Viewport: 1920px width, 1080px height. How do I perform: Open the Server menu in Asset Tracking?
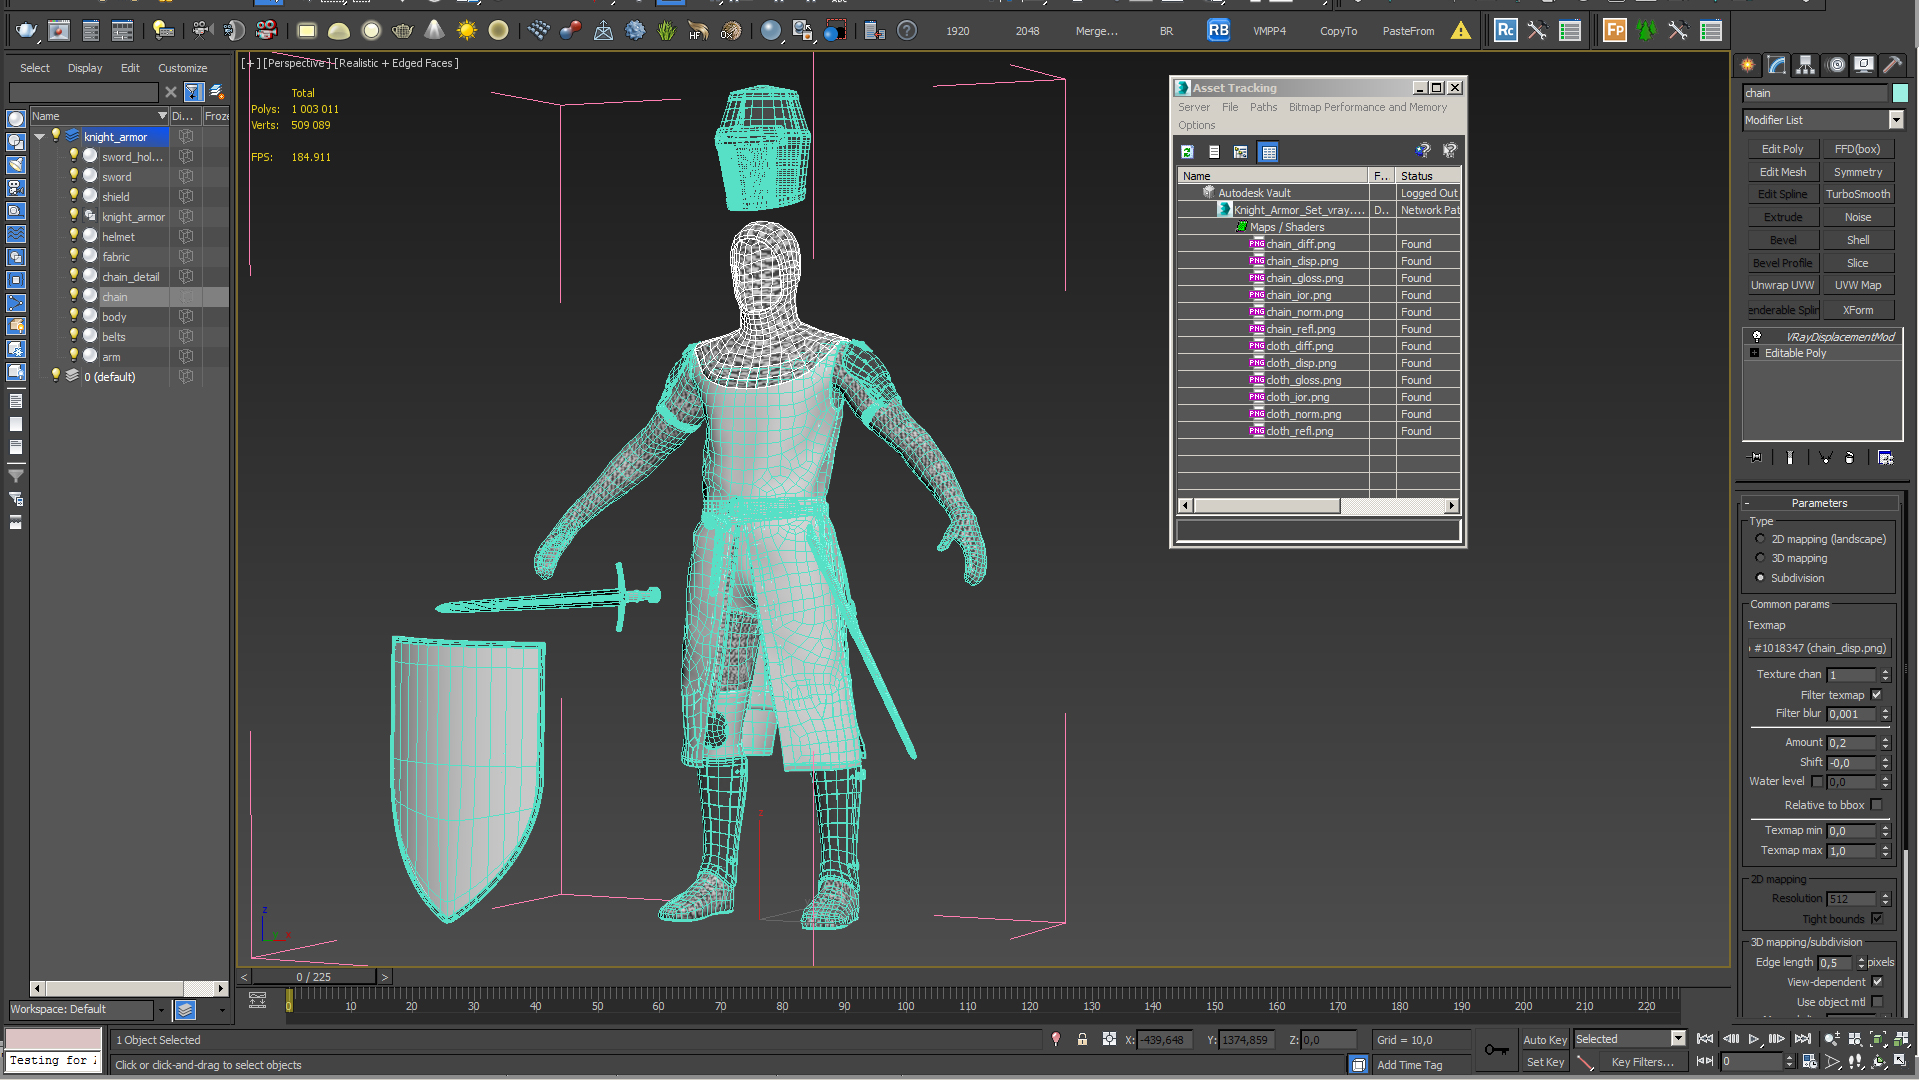(x=1195, y=107)
